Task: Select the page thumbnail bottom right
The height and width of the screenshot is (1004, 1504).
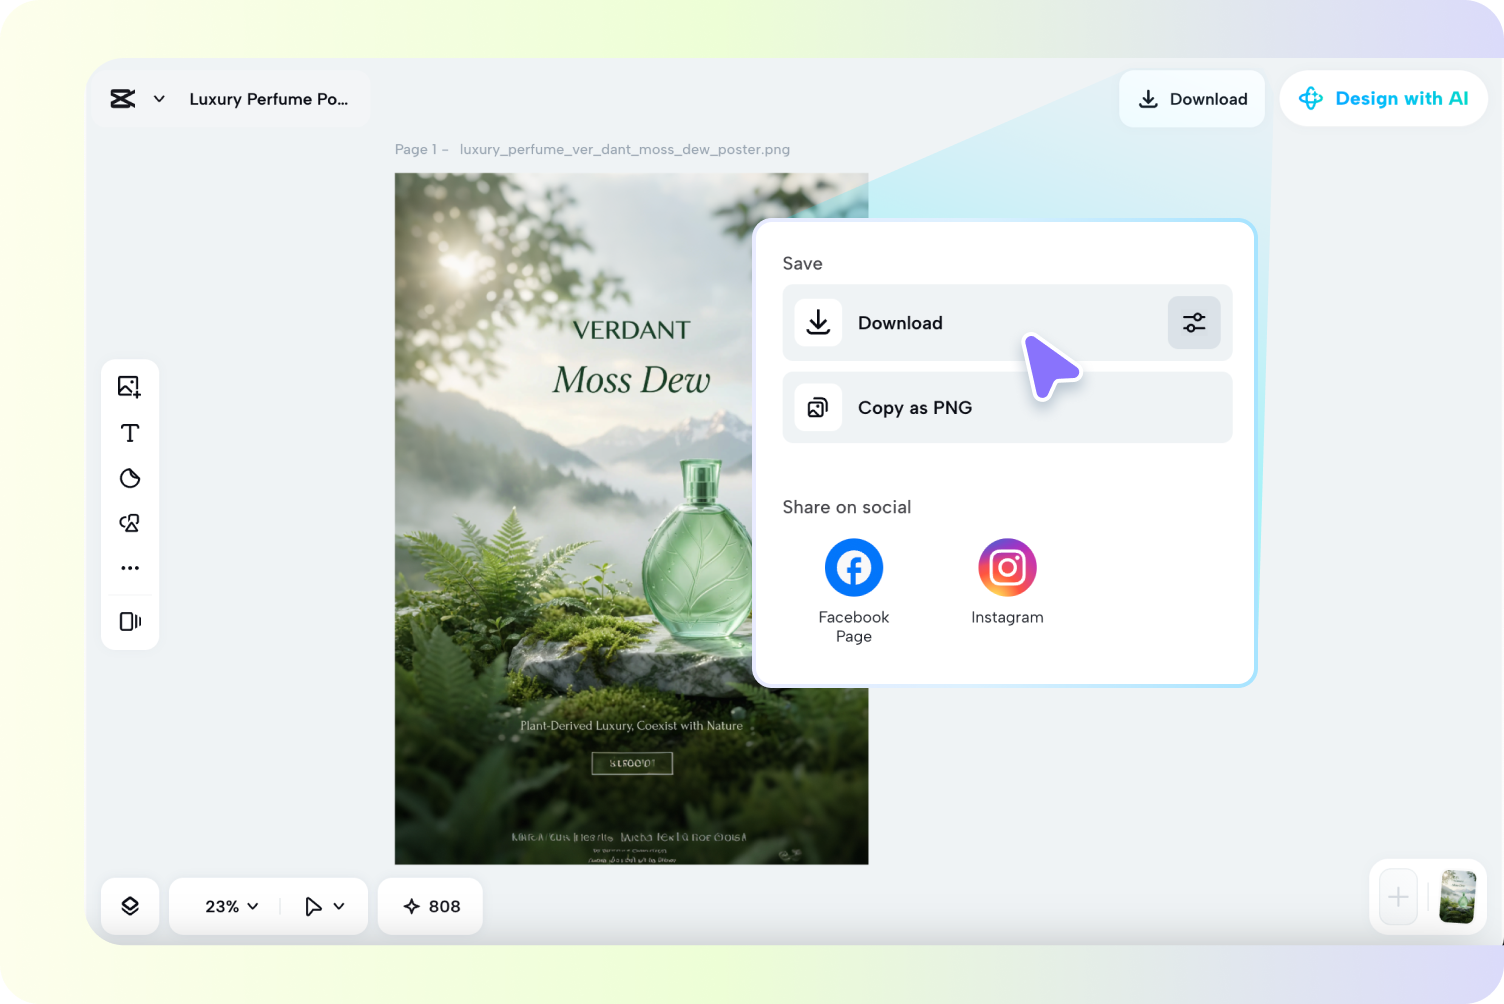Action: 1457,897
